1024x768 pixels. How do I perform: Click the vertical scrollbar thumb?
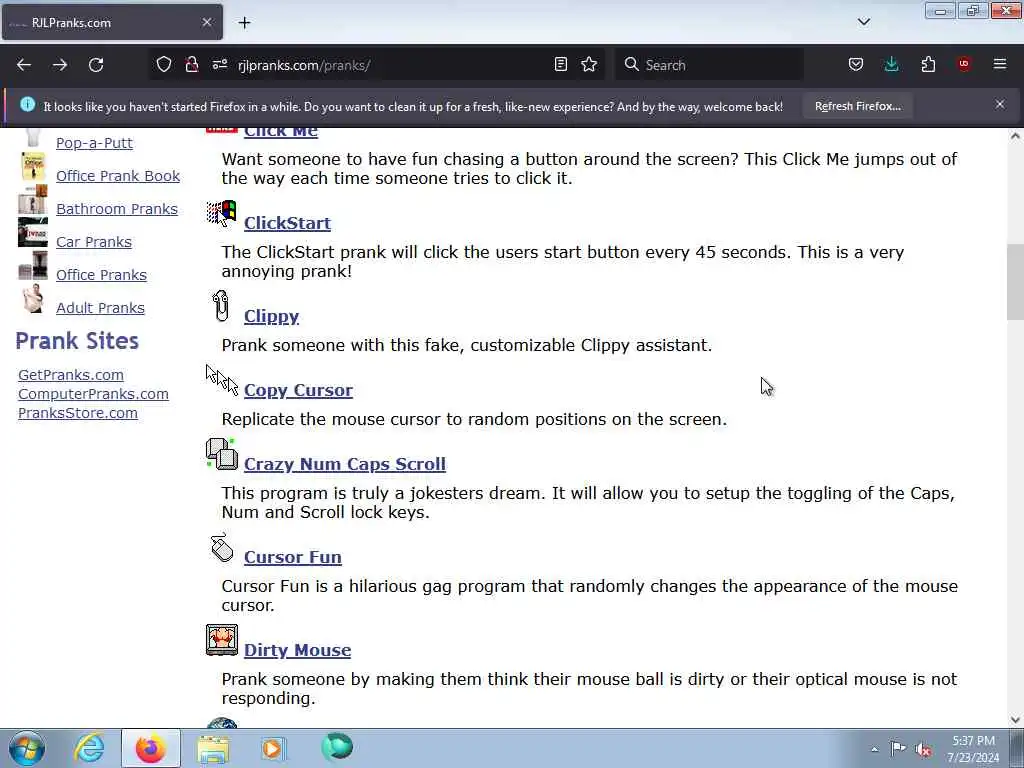tap(1015, 282)
